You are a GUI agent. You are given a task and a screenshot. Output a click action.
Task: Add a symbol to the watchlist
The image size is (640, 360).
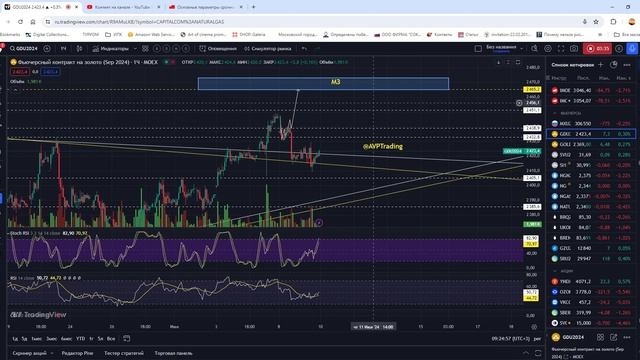600,64
